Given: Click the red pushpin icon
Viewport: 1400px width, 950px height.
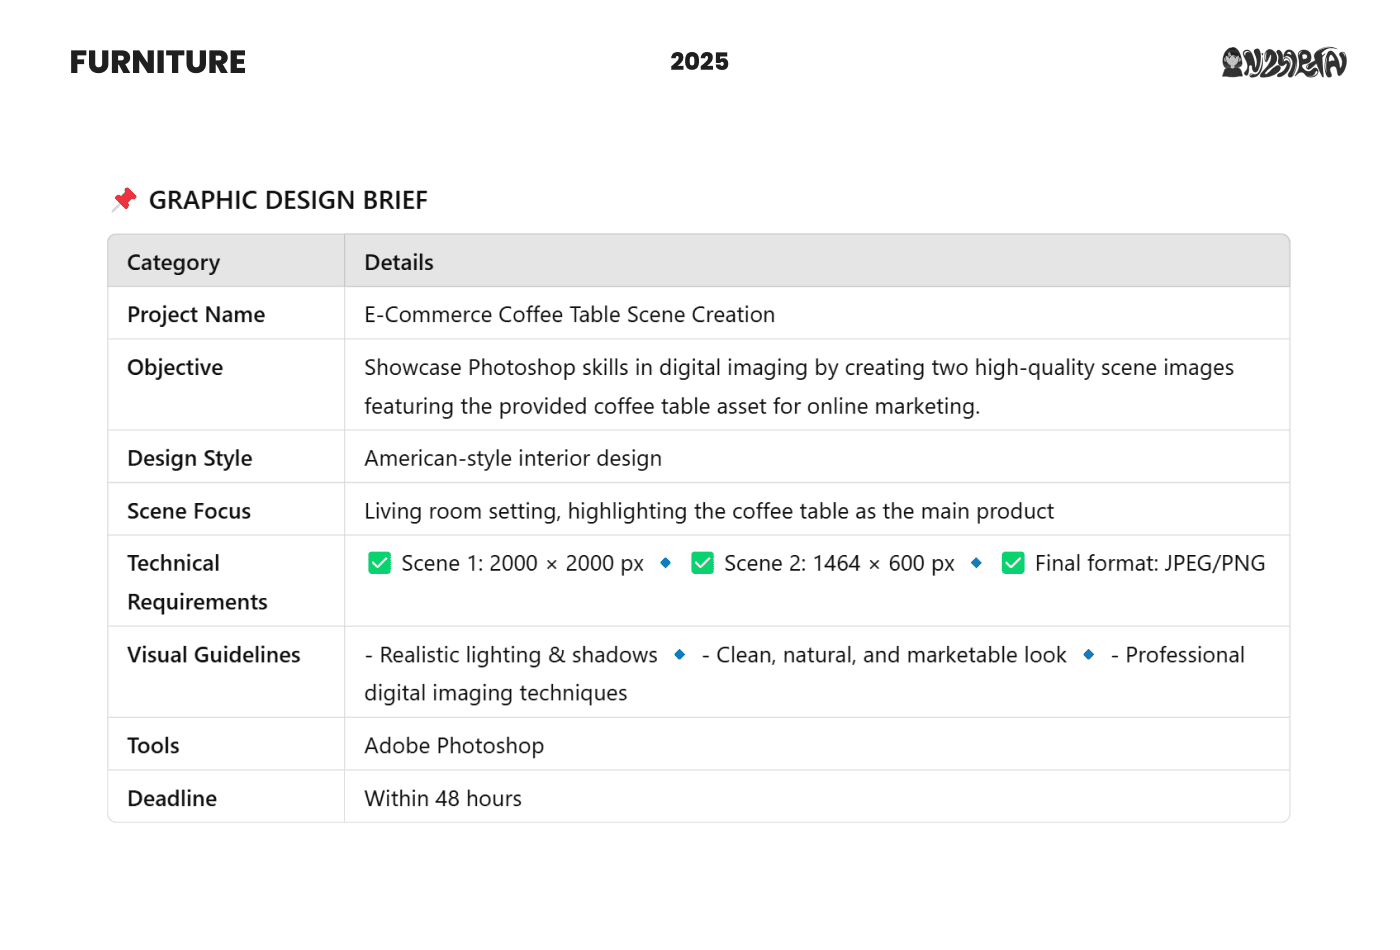Looking at the screenshot, I should coord(124,199).
